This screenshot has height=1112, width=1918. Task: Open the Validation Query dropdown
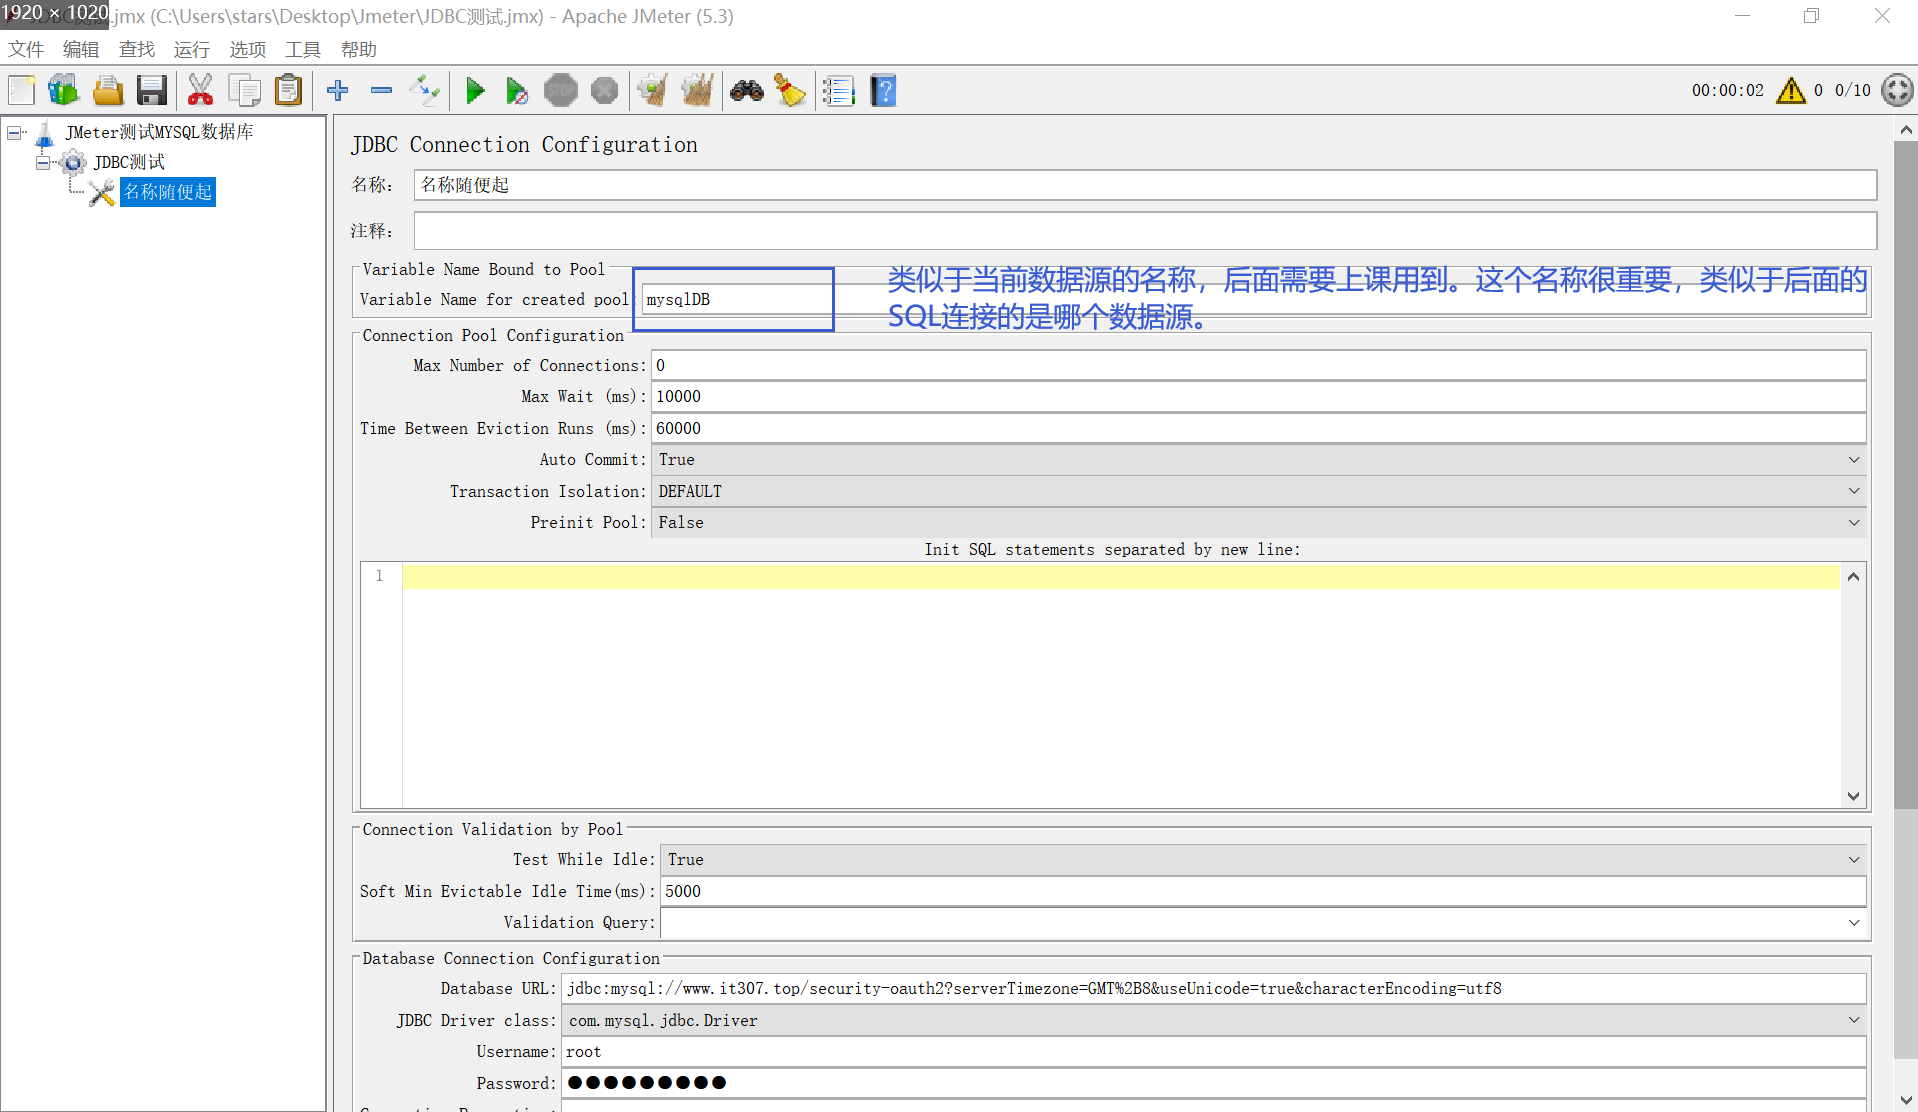[x=1854, y=922]
